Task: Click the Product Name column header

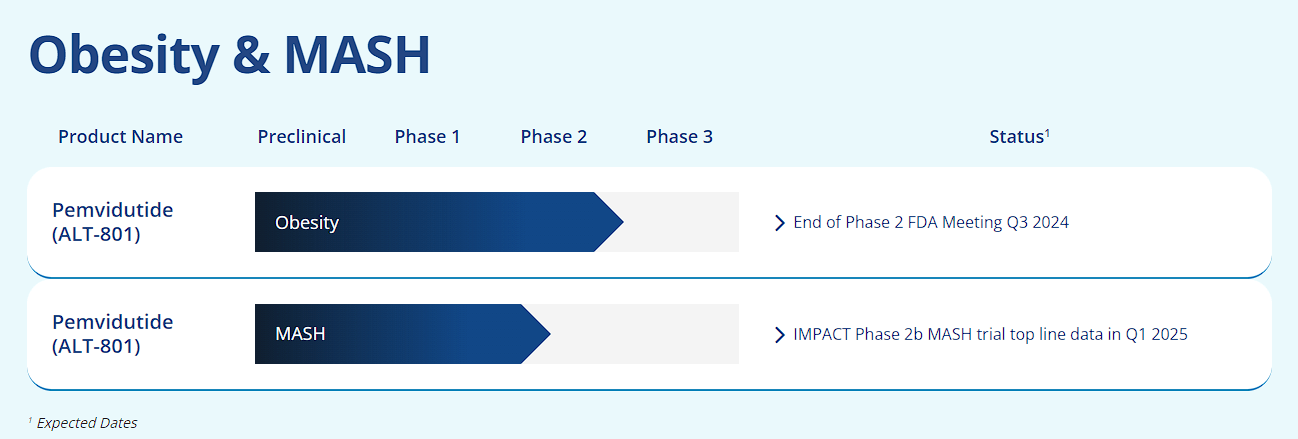Action: coord(120,137)
